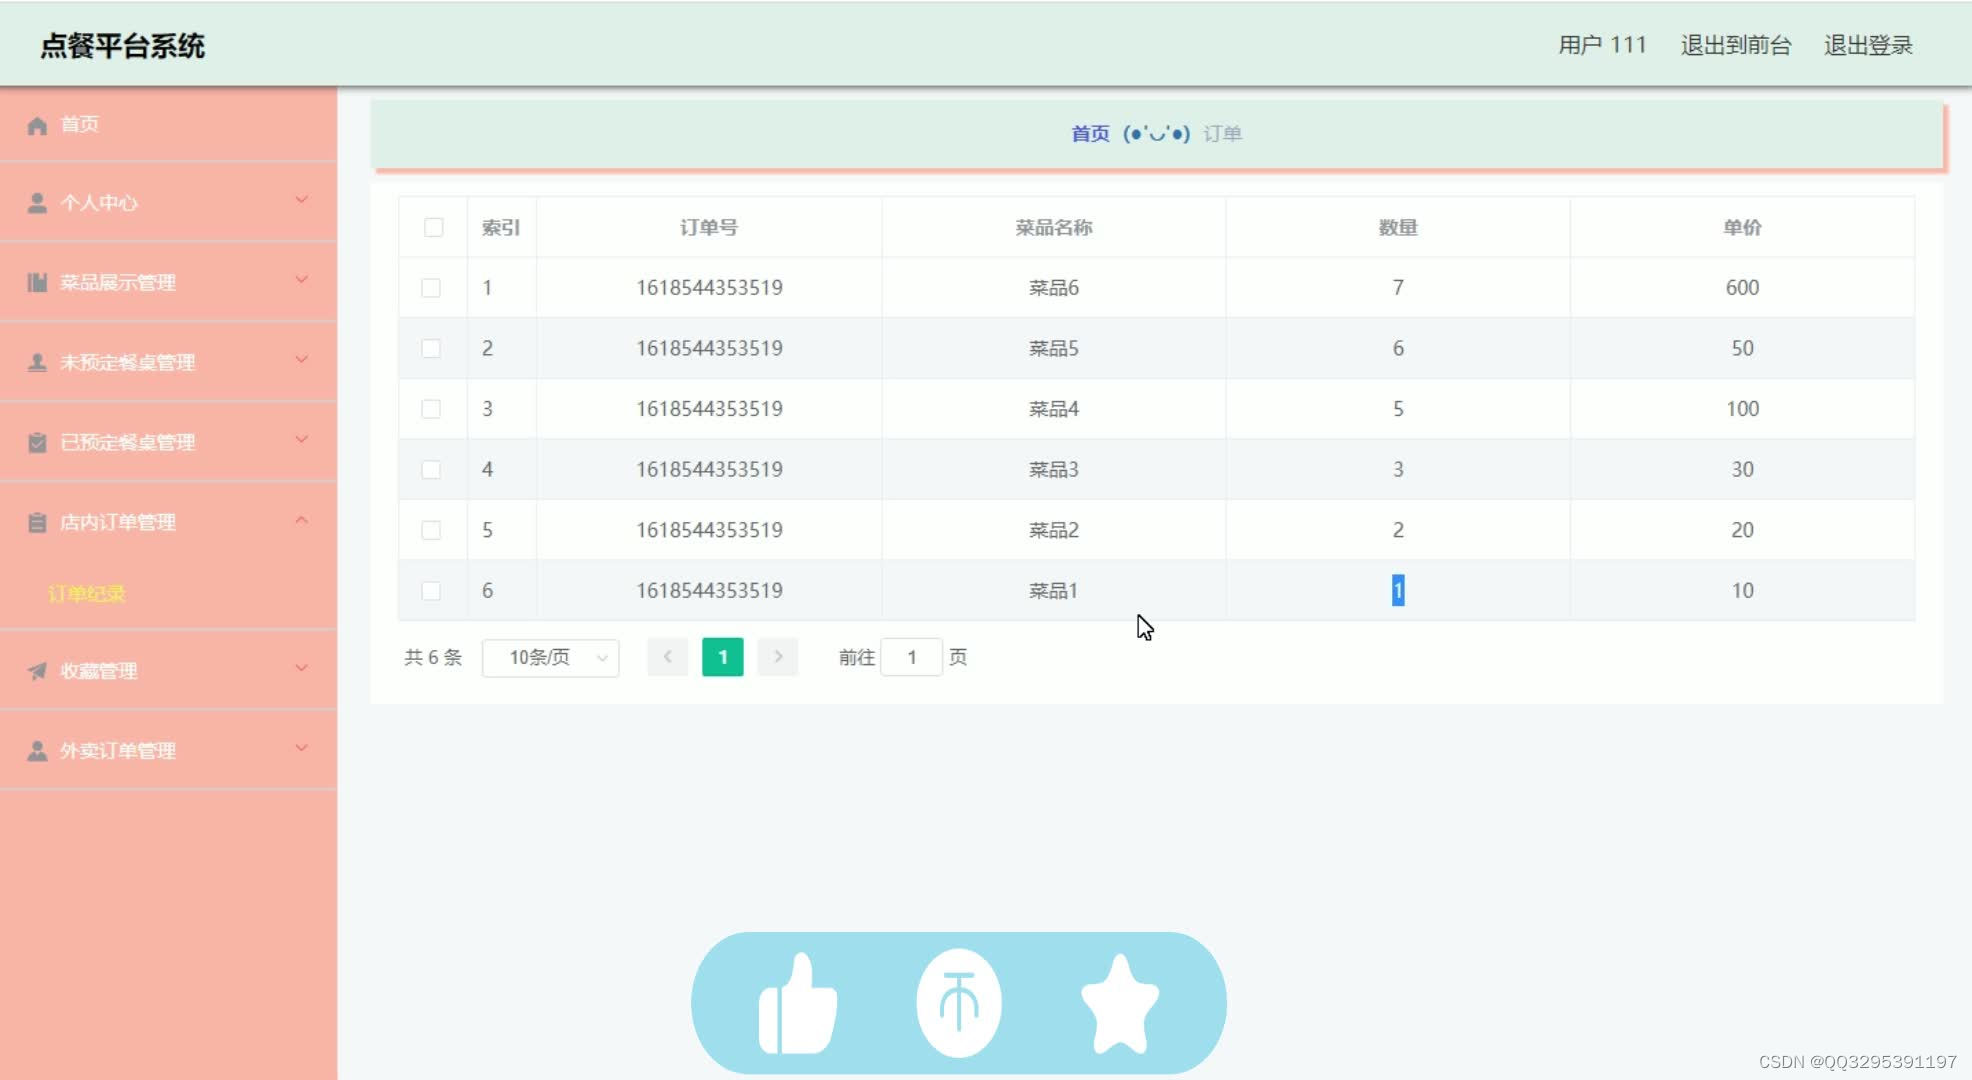Select the 订单纪录 submenu item

87,594
